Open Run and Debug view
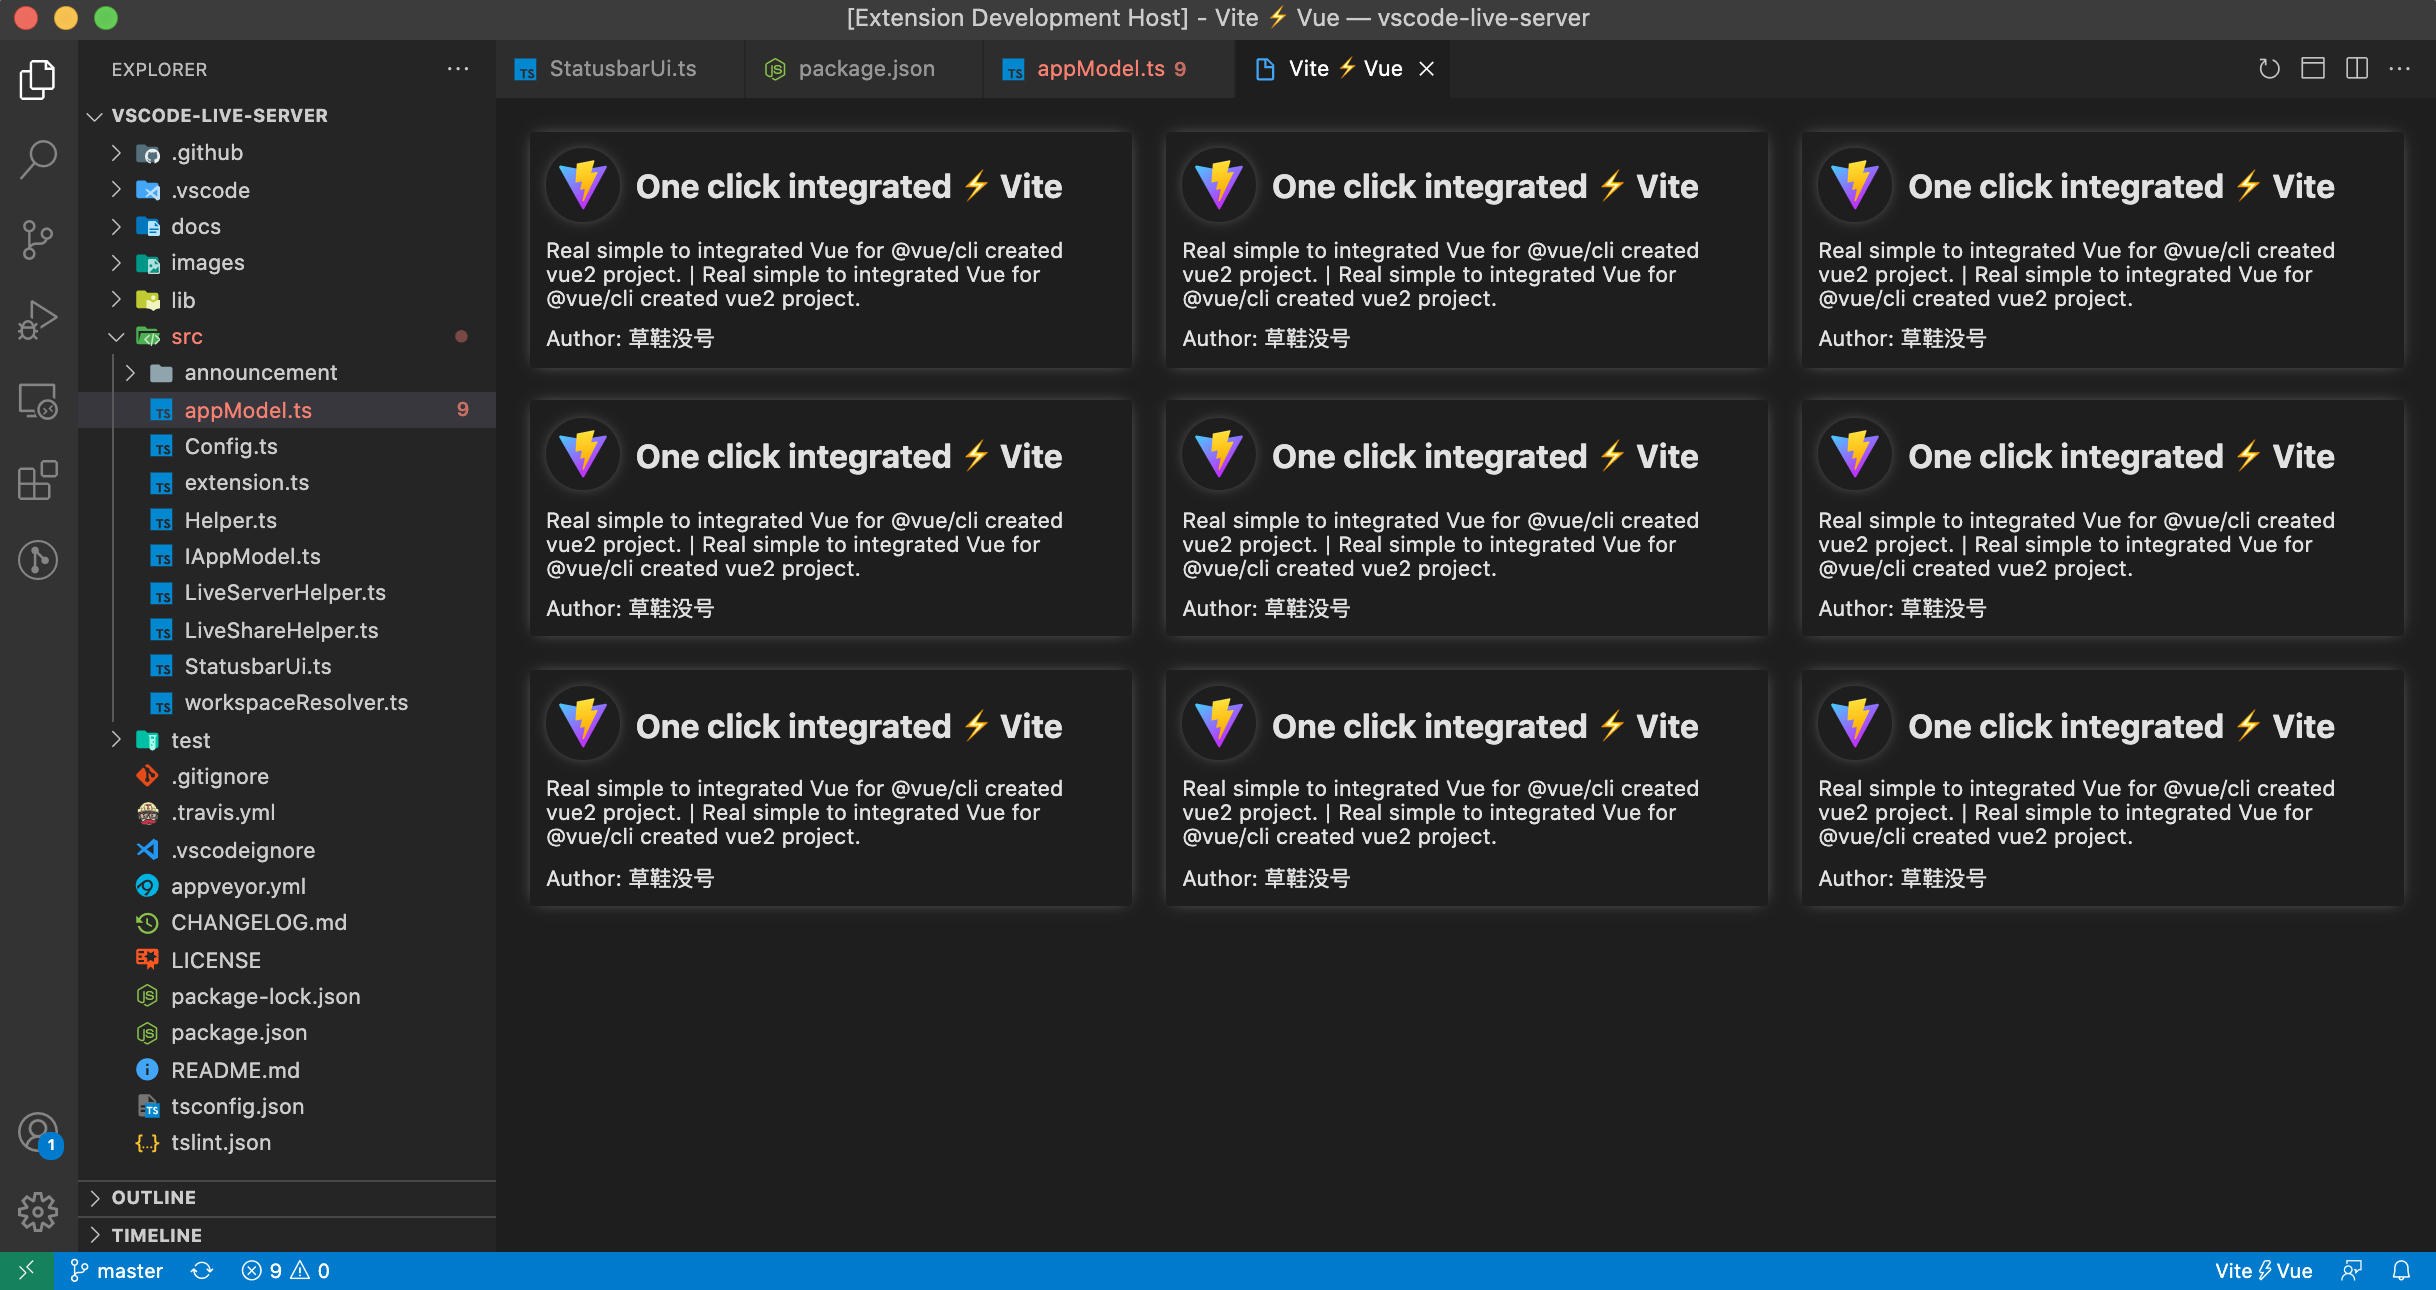The width and height of the screenshot is (2436, 1290). coord(38,319)
